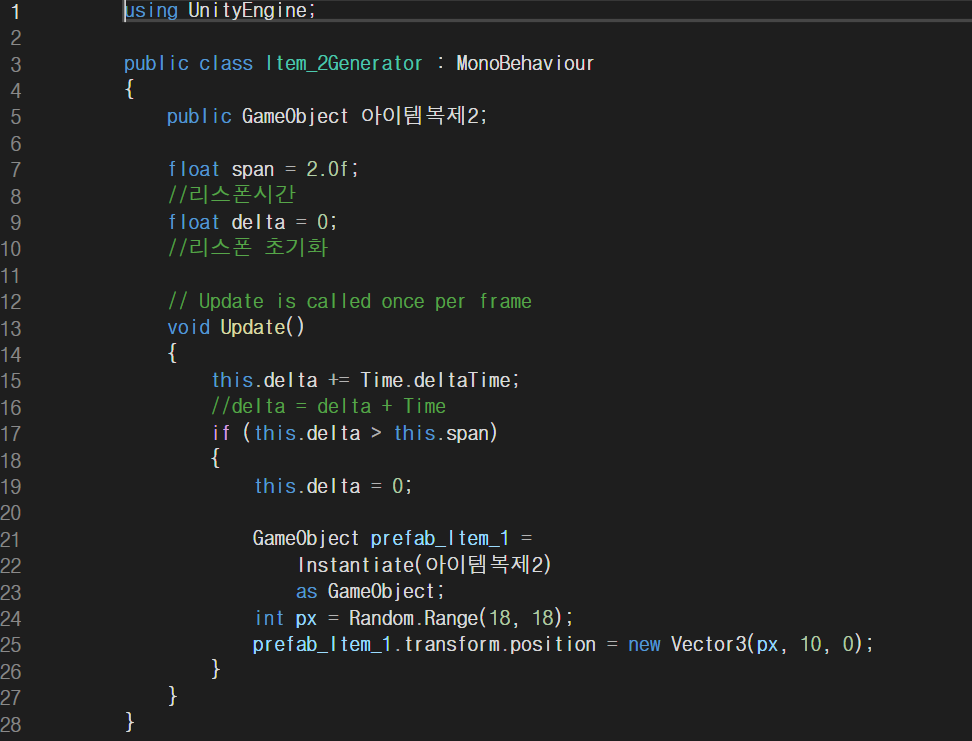
Task: Click line number 13 in the gutter
Action: pos(11,329)
